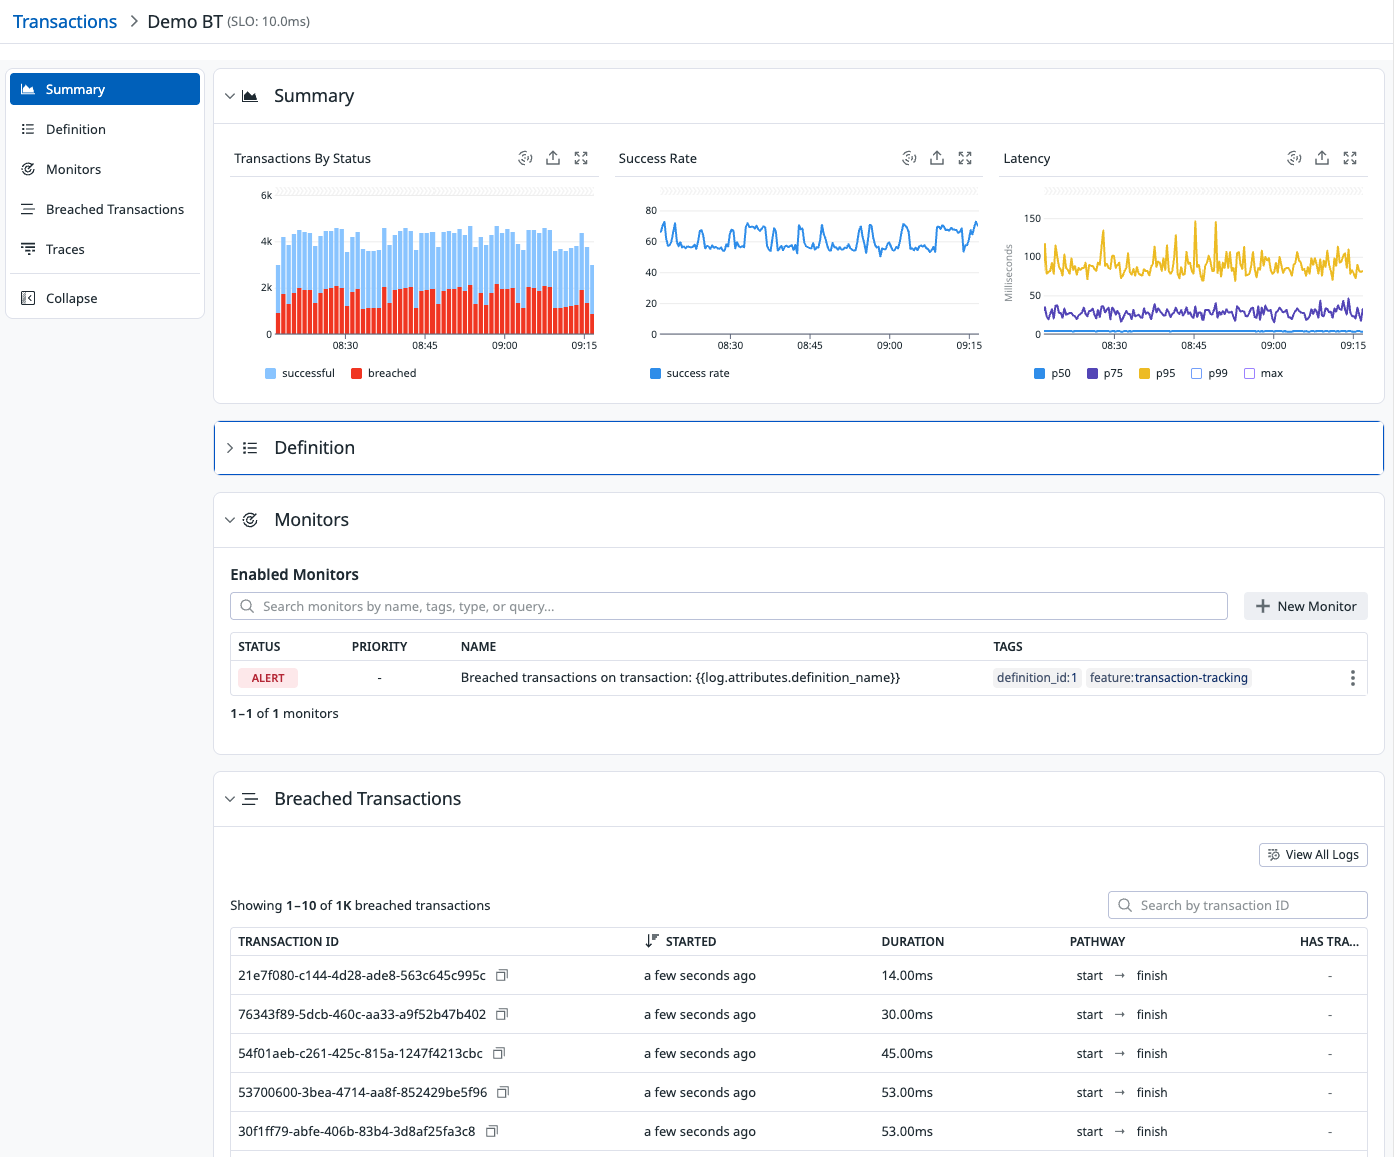
Task: Copy transaction ID 21e7f080-c144-4d28-ade8-563c645c995c
Action: 503,975
